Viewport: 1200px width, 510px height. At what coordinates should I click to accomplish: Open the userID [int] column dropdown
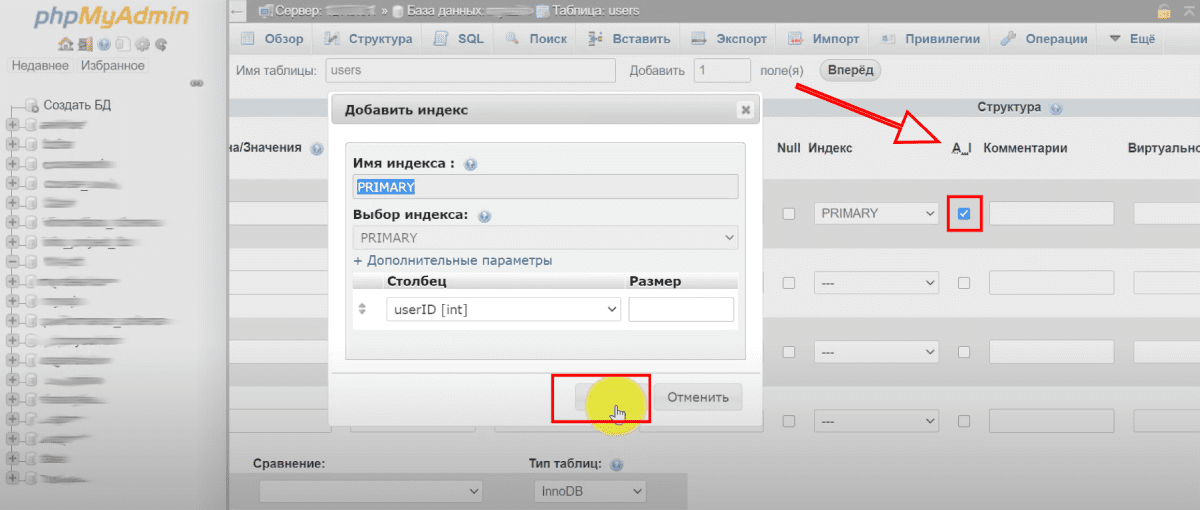(503, 310)
